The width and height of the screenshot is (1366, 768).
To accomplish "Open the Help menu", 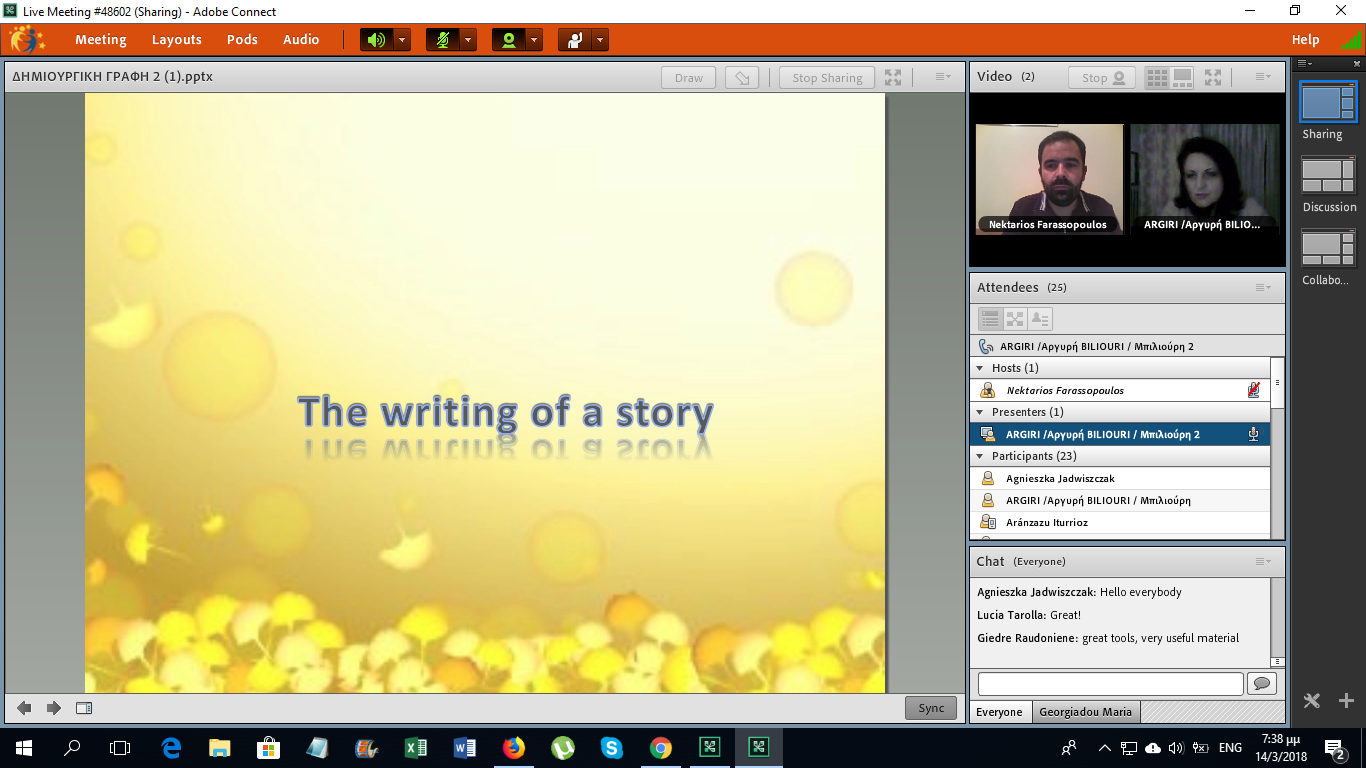I will click(x=1305, y=40).
